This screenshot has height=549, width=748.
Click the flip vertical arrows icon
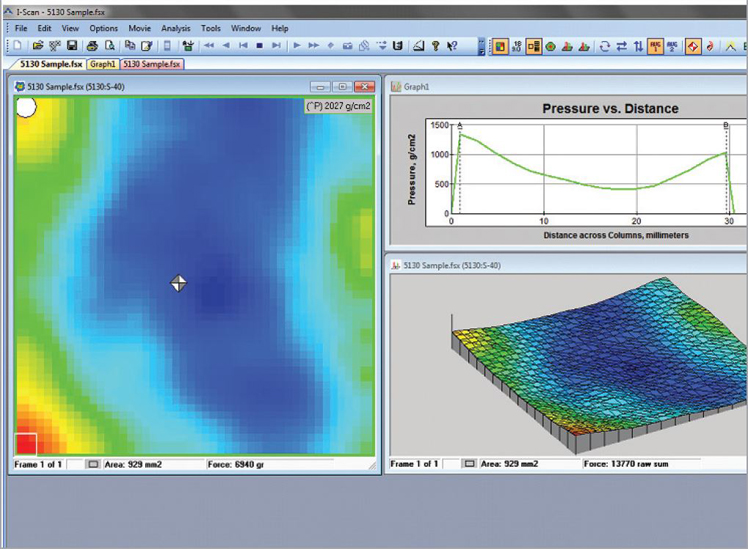point(637,46)
